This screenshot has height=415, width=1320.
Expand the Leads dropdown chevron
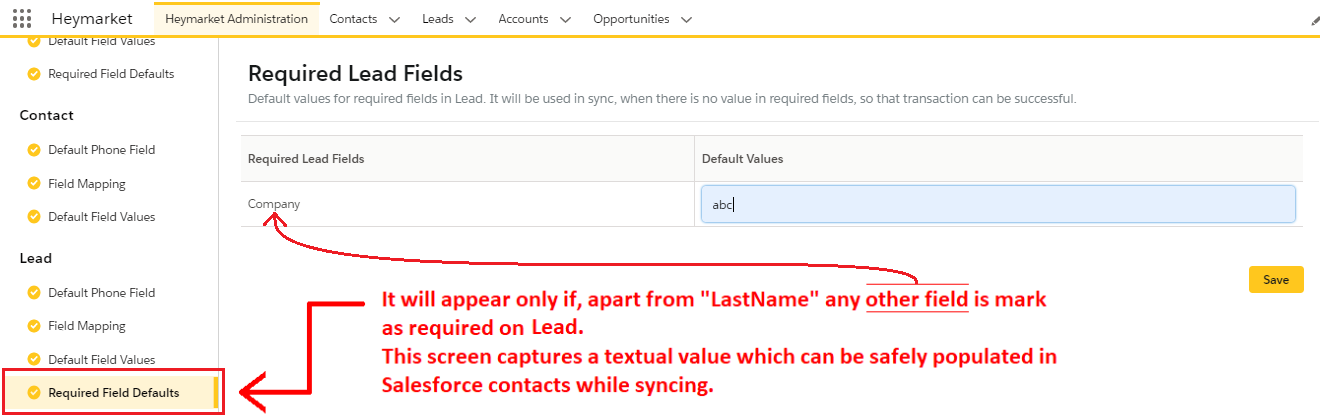470,19
